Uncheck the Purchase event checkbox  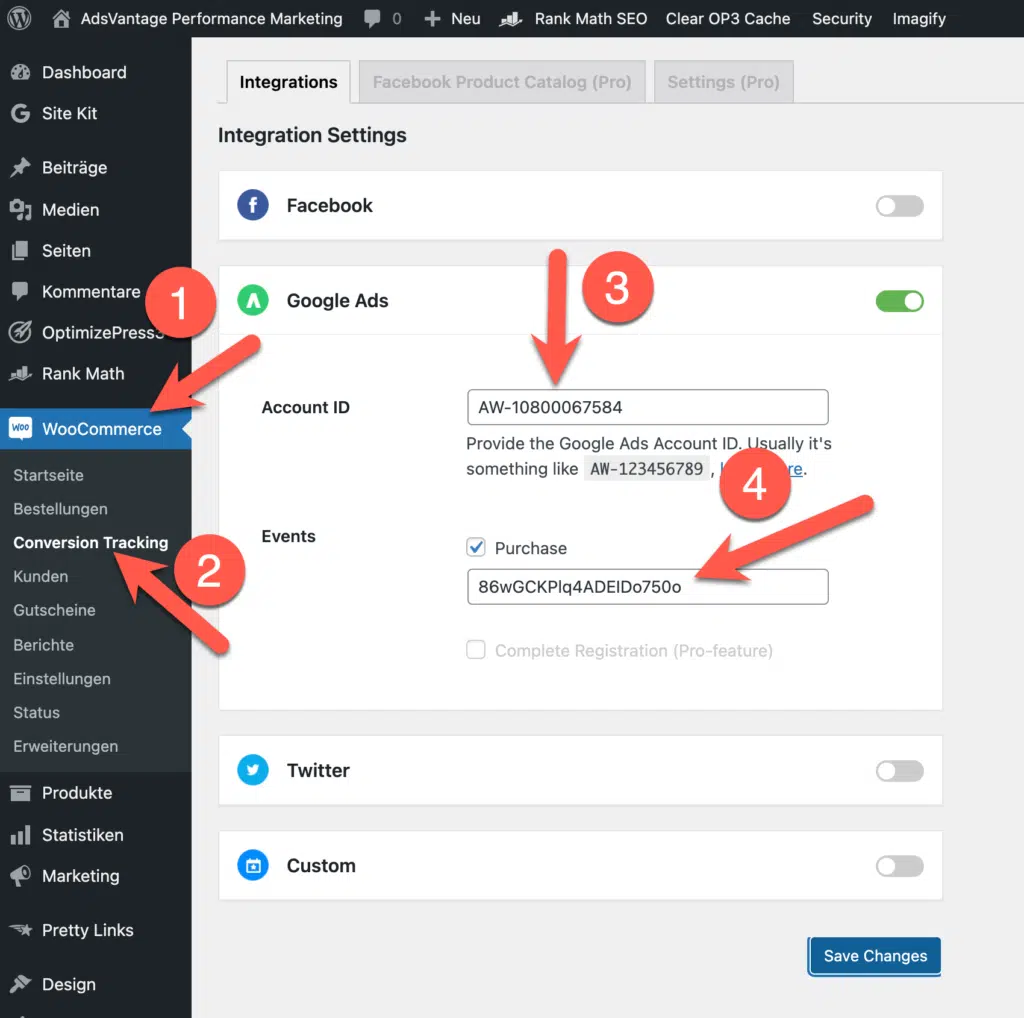point(476,547)
